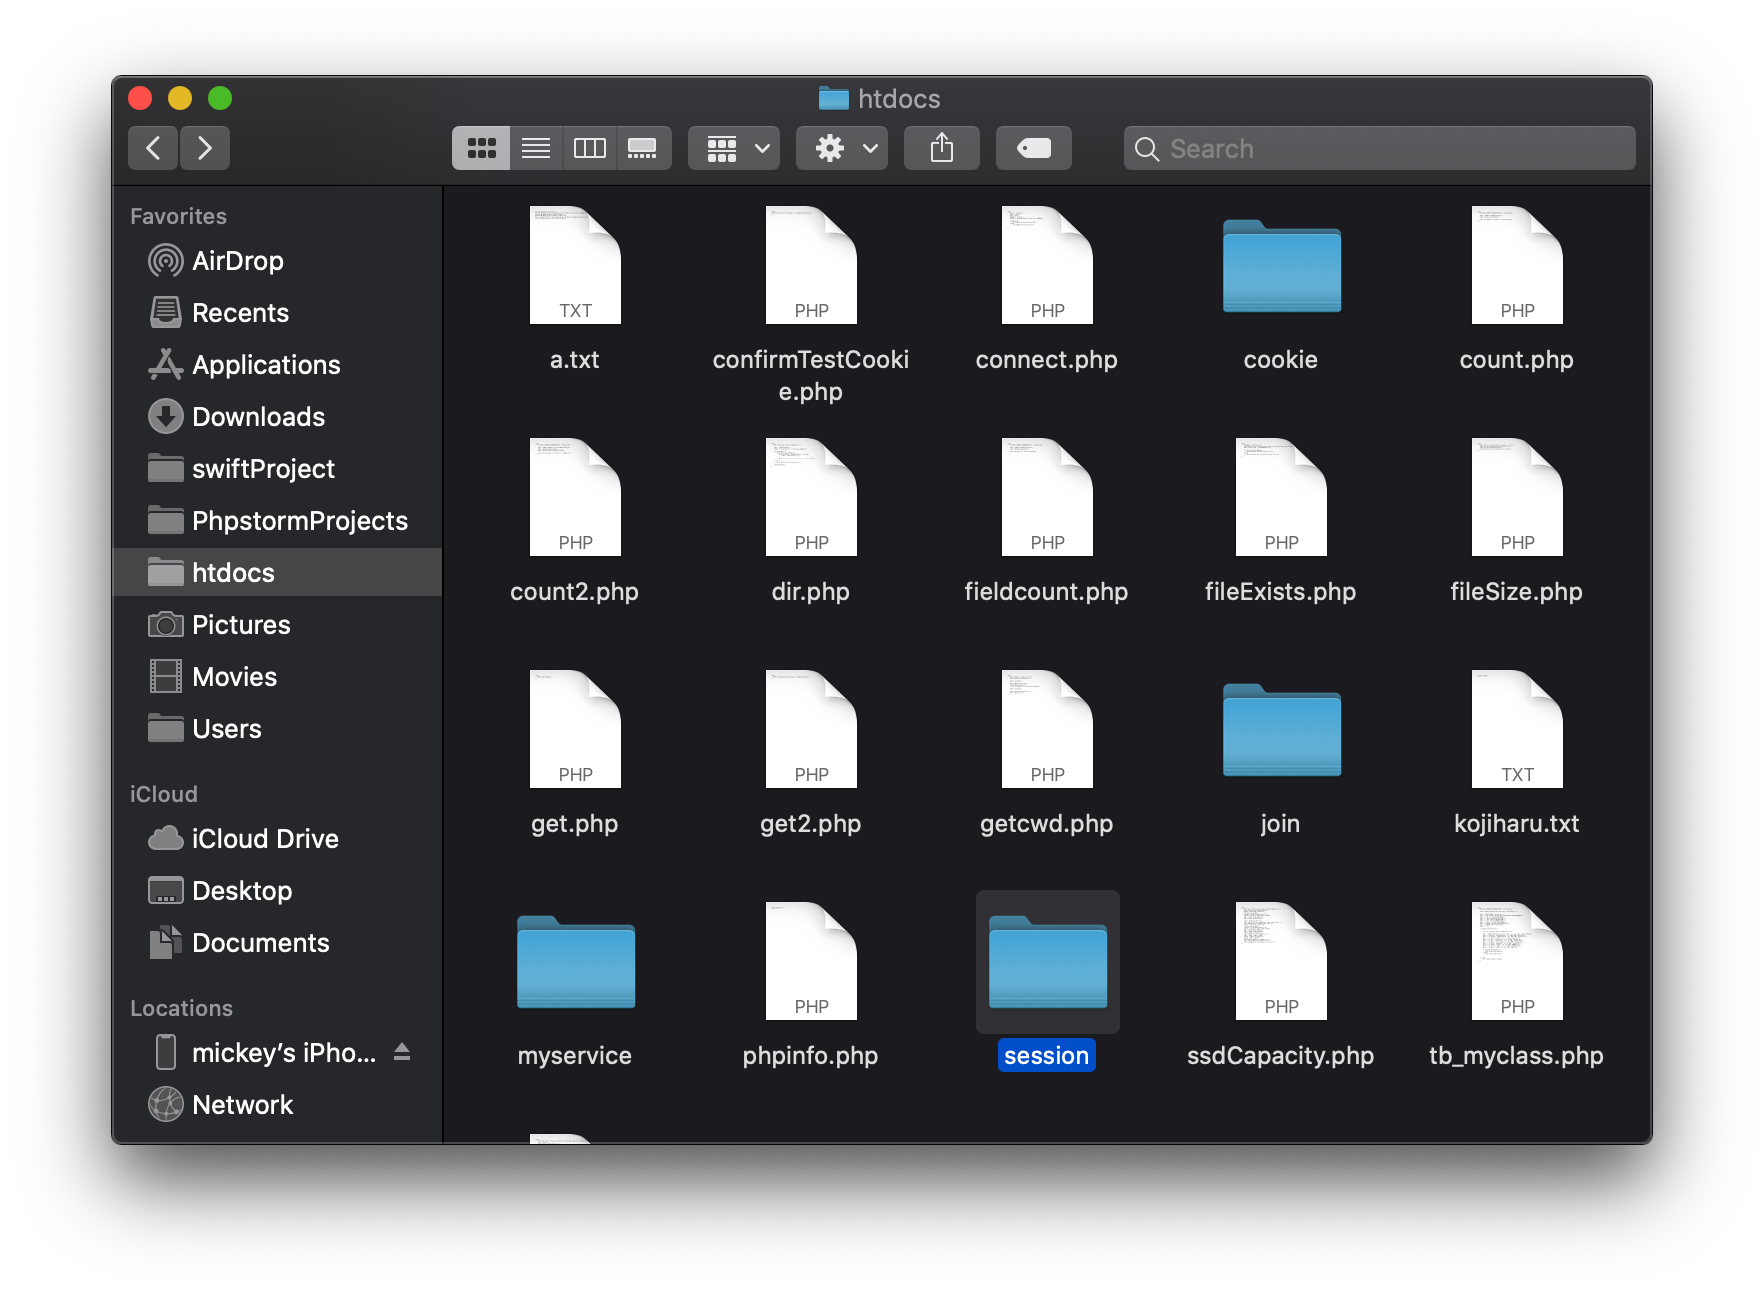Open Network in the sidebar
Image resolution: width=1764 pixels, height=1292 pixels.
pyautogui.click(x=277, y=1105)
